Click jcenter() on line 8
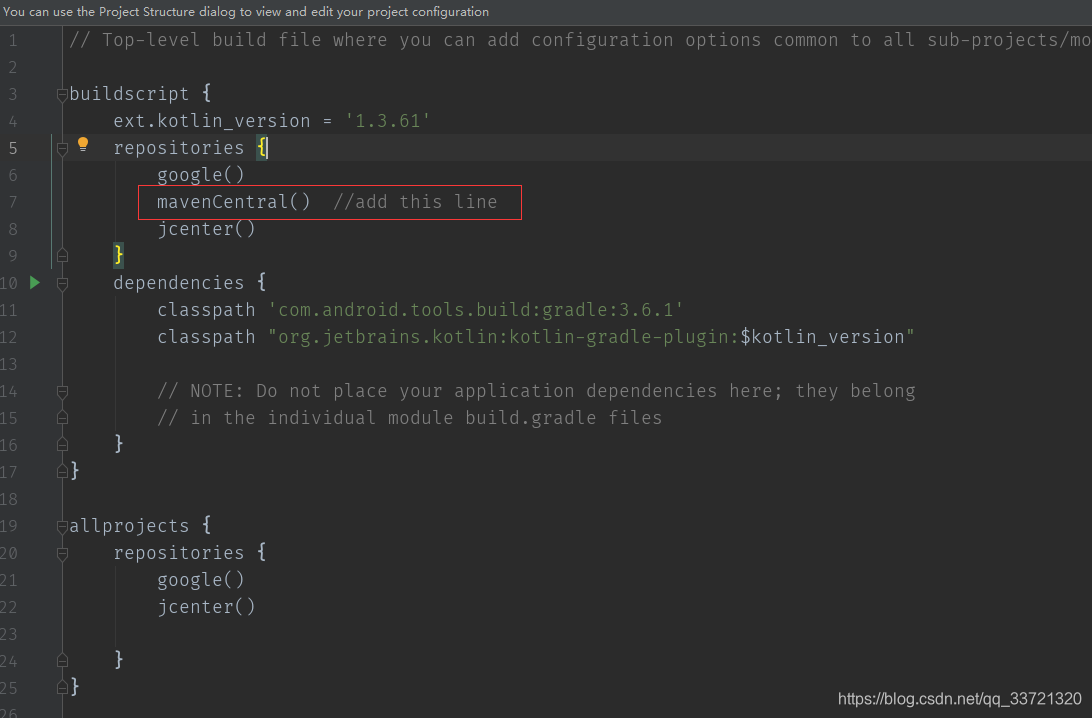Viewport: 1092px width, 718px height. coord(206,229)
